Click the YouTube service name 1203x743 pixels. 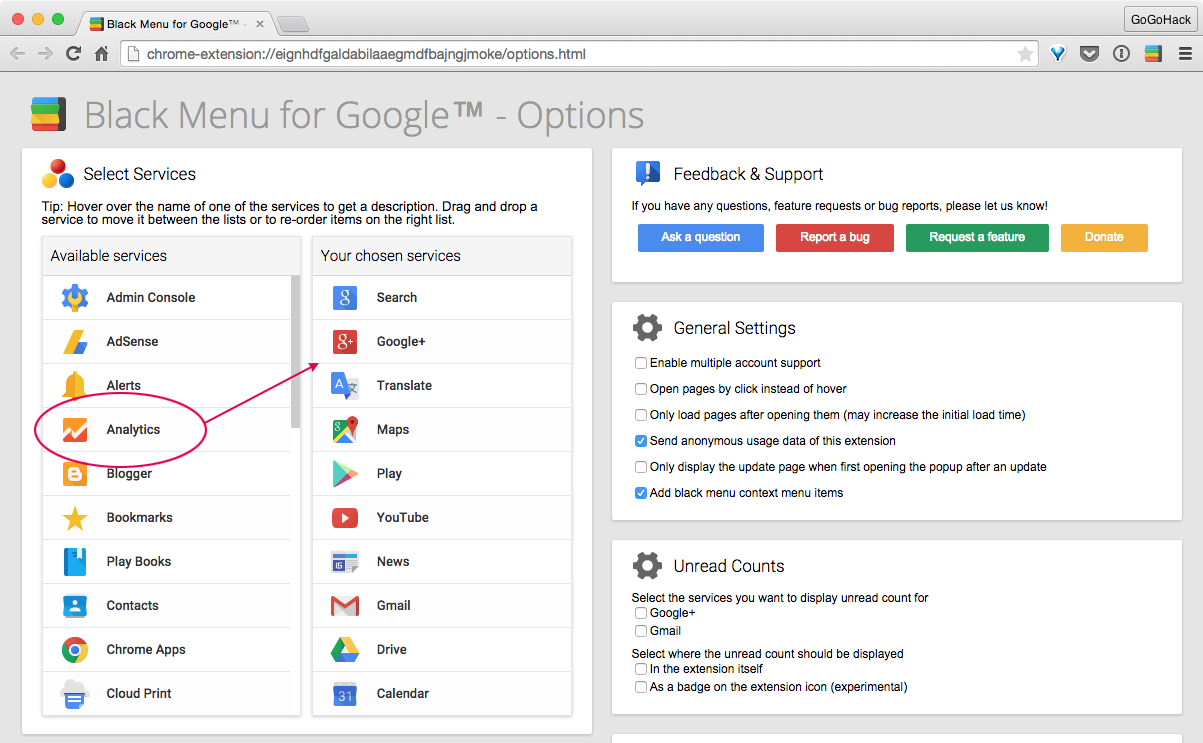click(403, 518)
